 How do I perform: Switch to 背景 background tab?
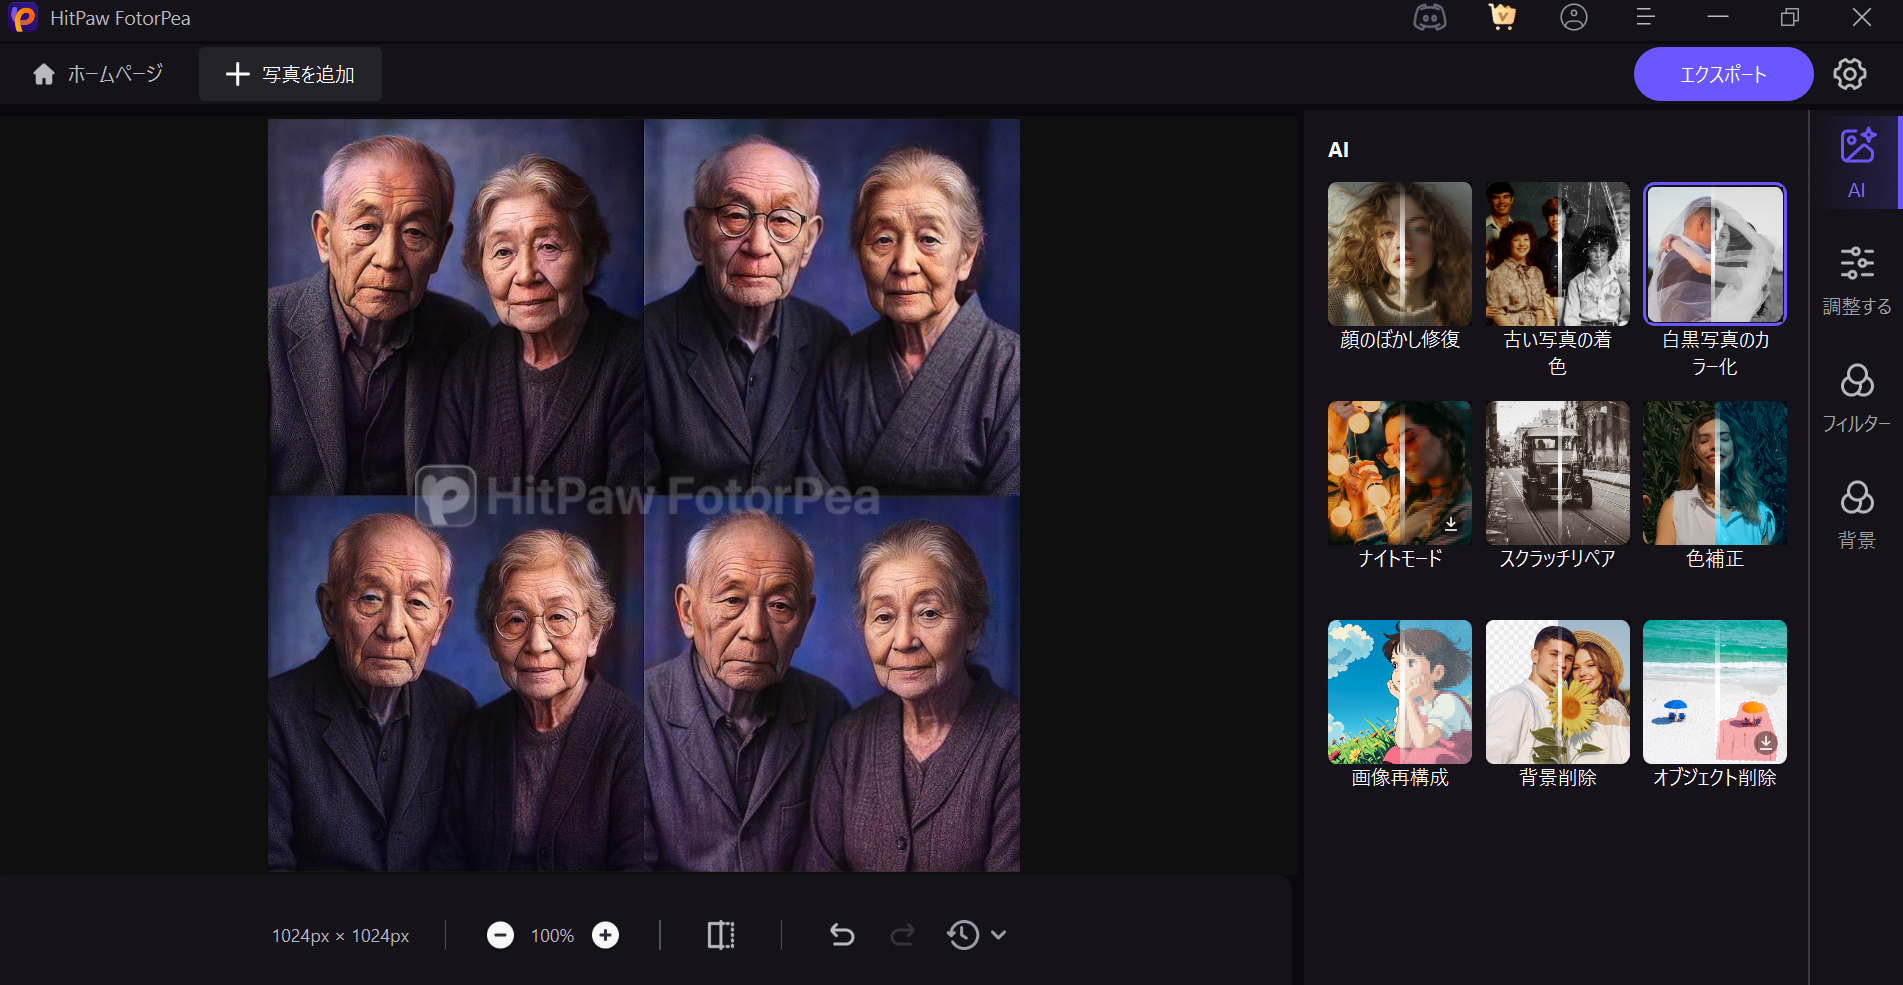tap(1856, 515)
